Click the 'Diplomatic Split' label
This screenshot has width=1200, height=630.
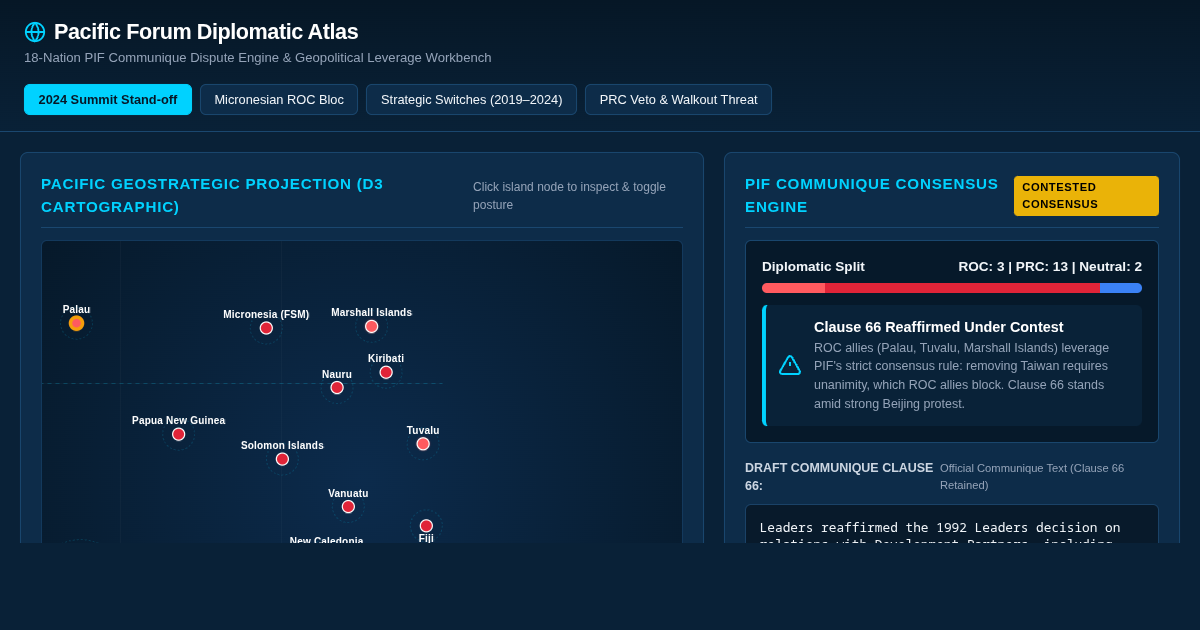(x=813, y=266)
